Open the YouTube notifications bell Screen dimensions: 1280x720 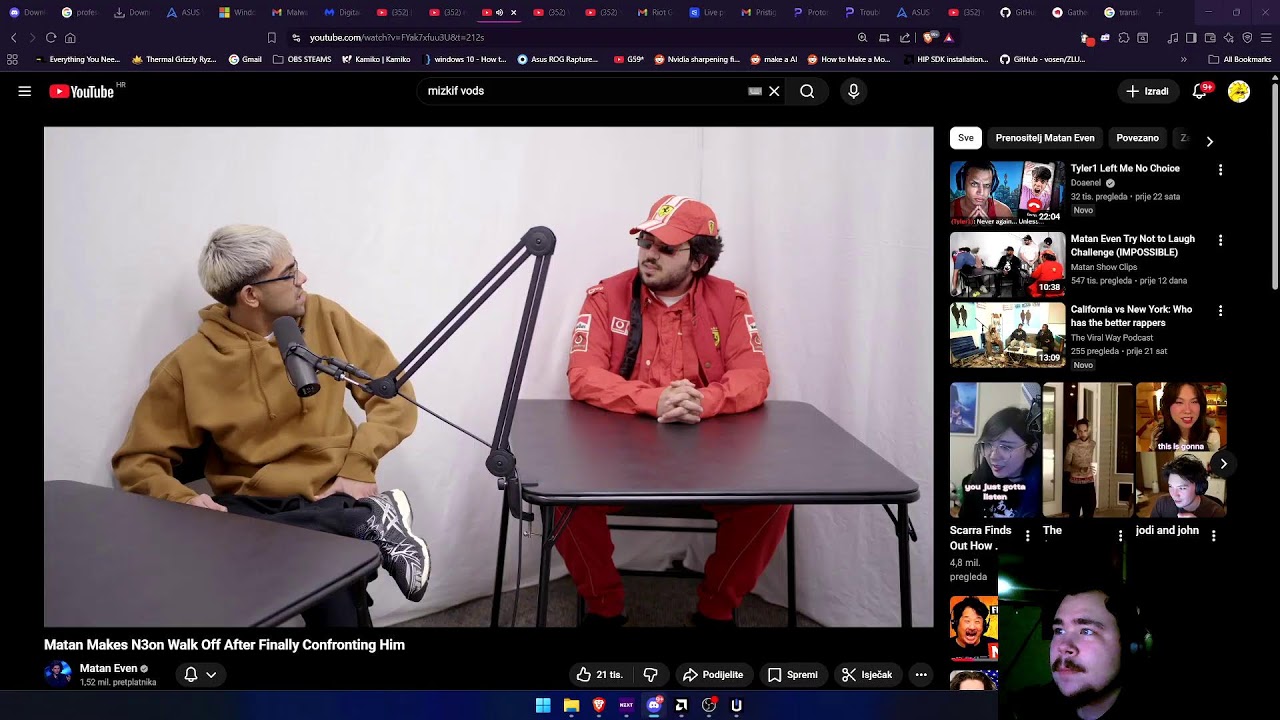pos(1200,91)
